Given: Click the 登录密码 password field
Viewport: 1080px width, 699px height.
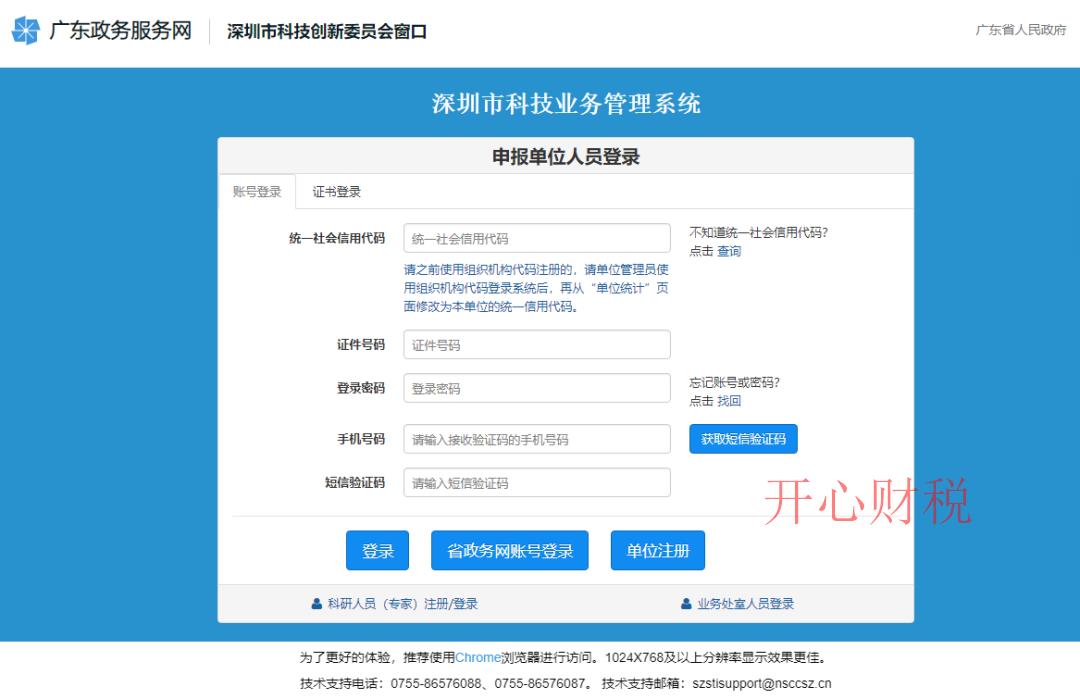Looking at the screenshot, I should pyautogui.click(x=536, y=386).
